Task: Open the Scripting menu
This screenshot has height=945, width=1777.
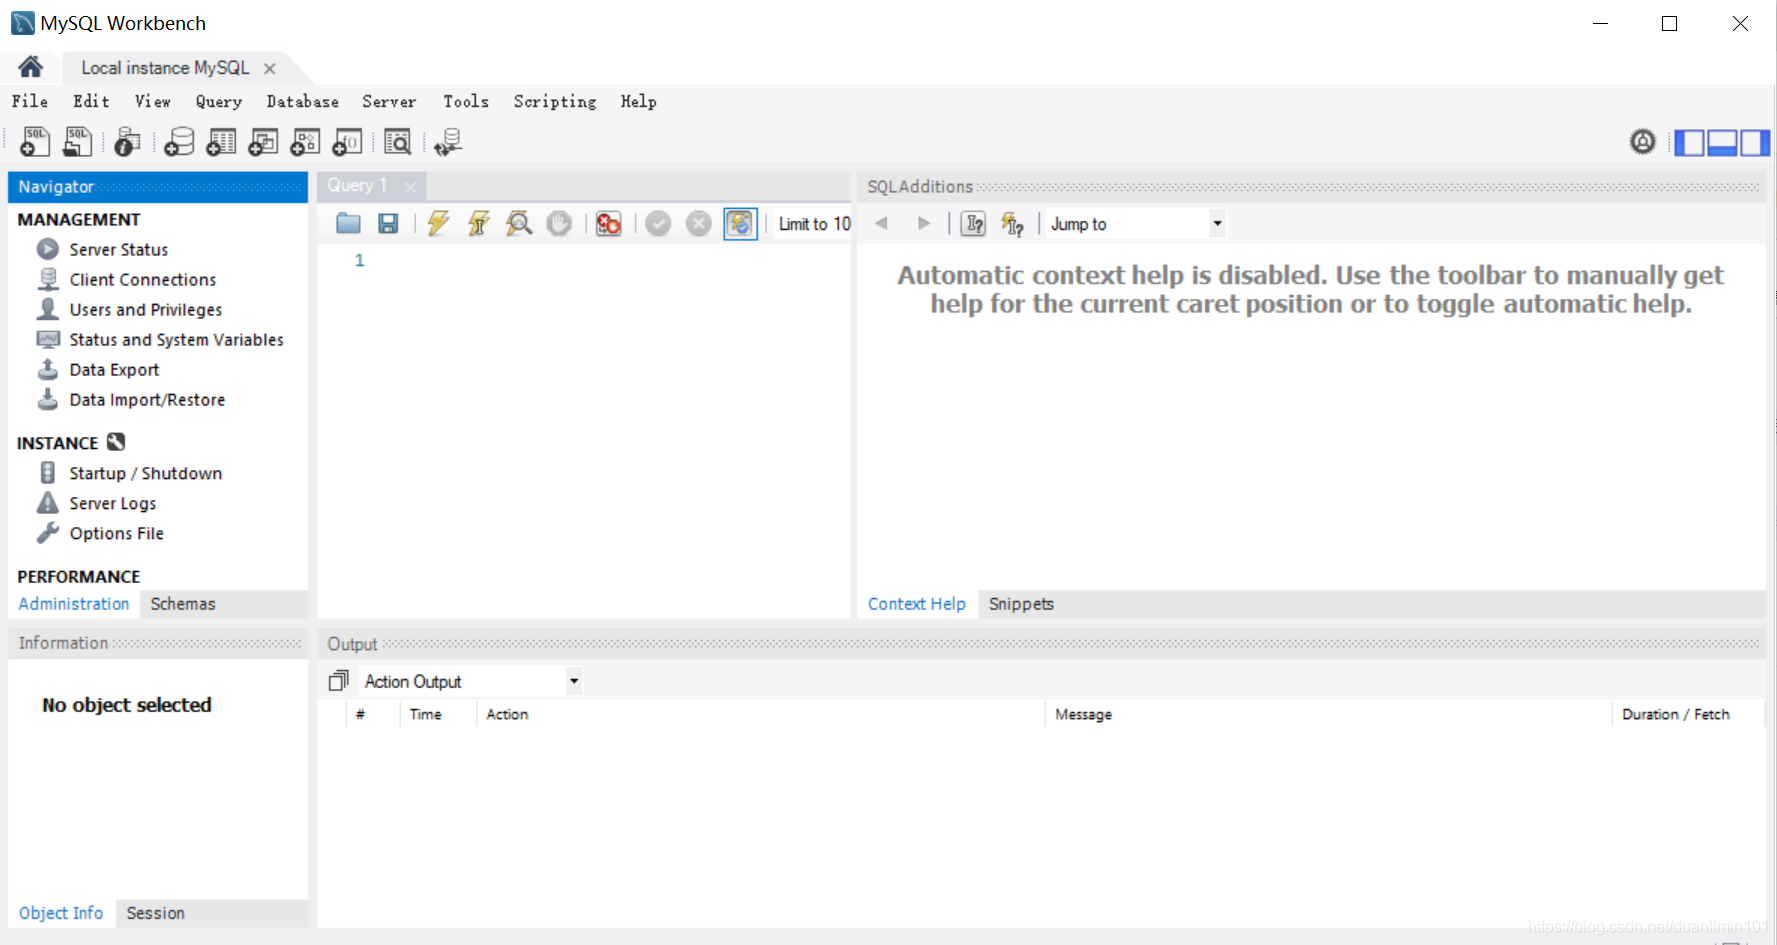Action: [x=555, y=101]
